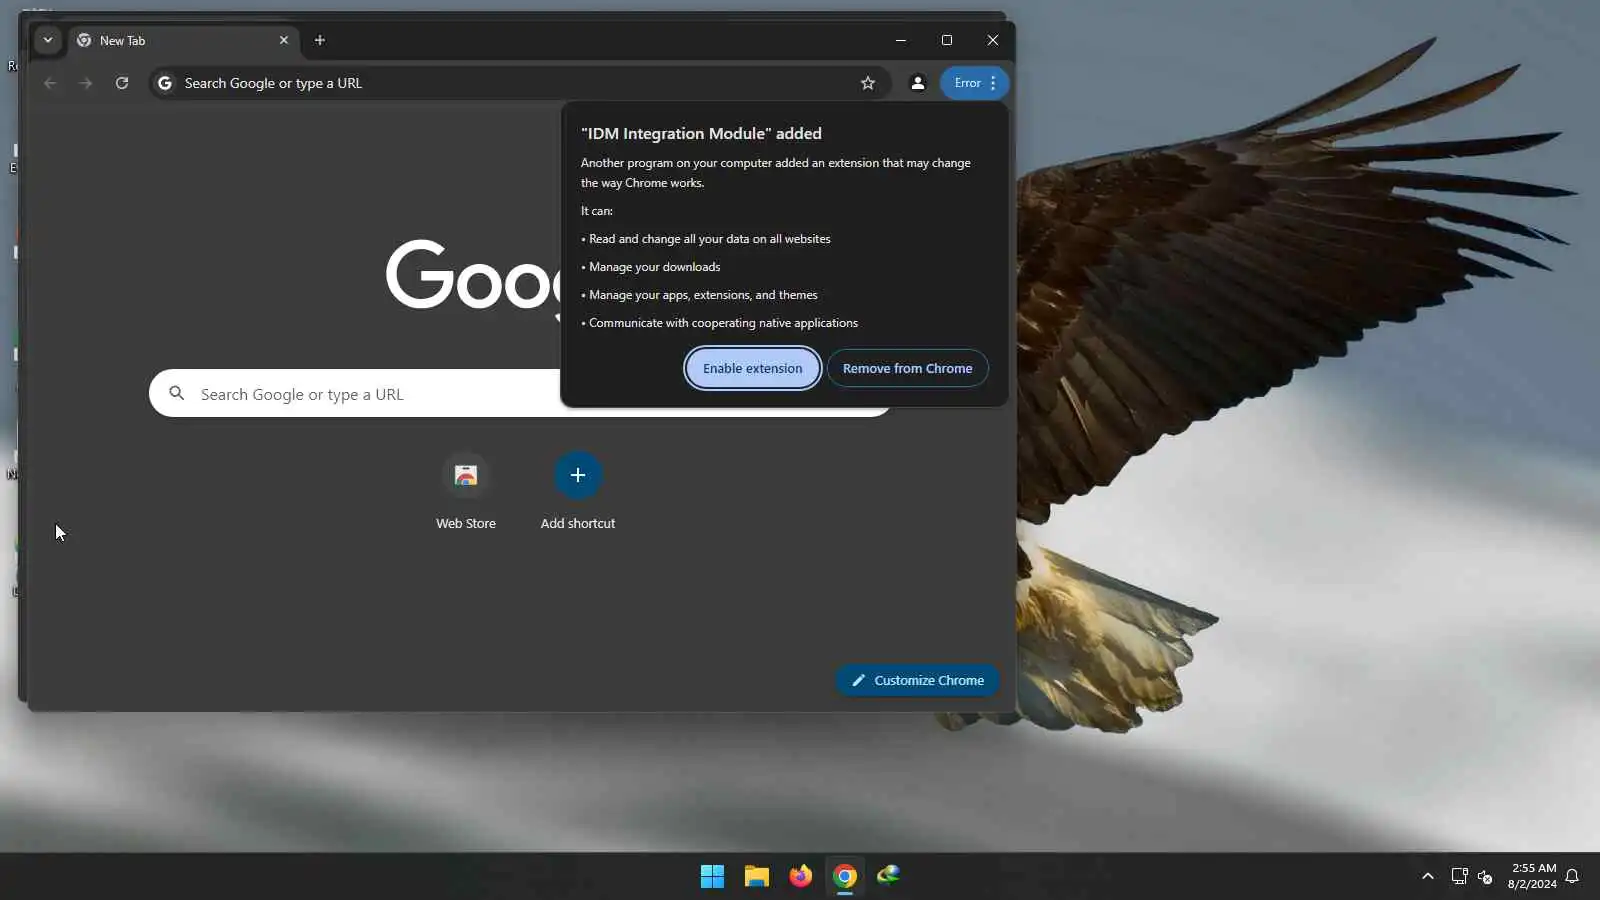Show hidden system tray icons
Screen dimensions: 1600x900
click(1427, 877)
